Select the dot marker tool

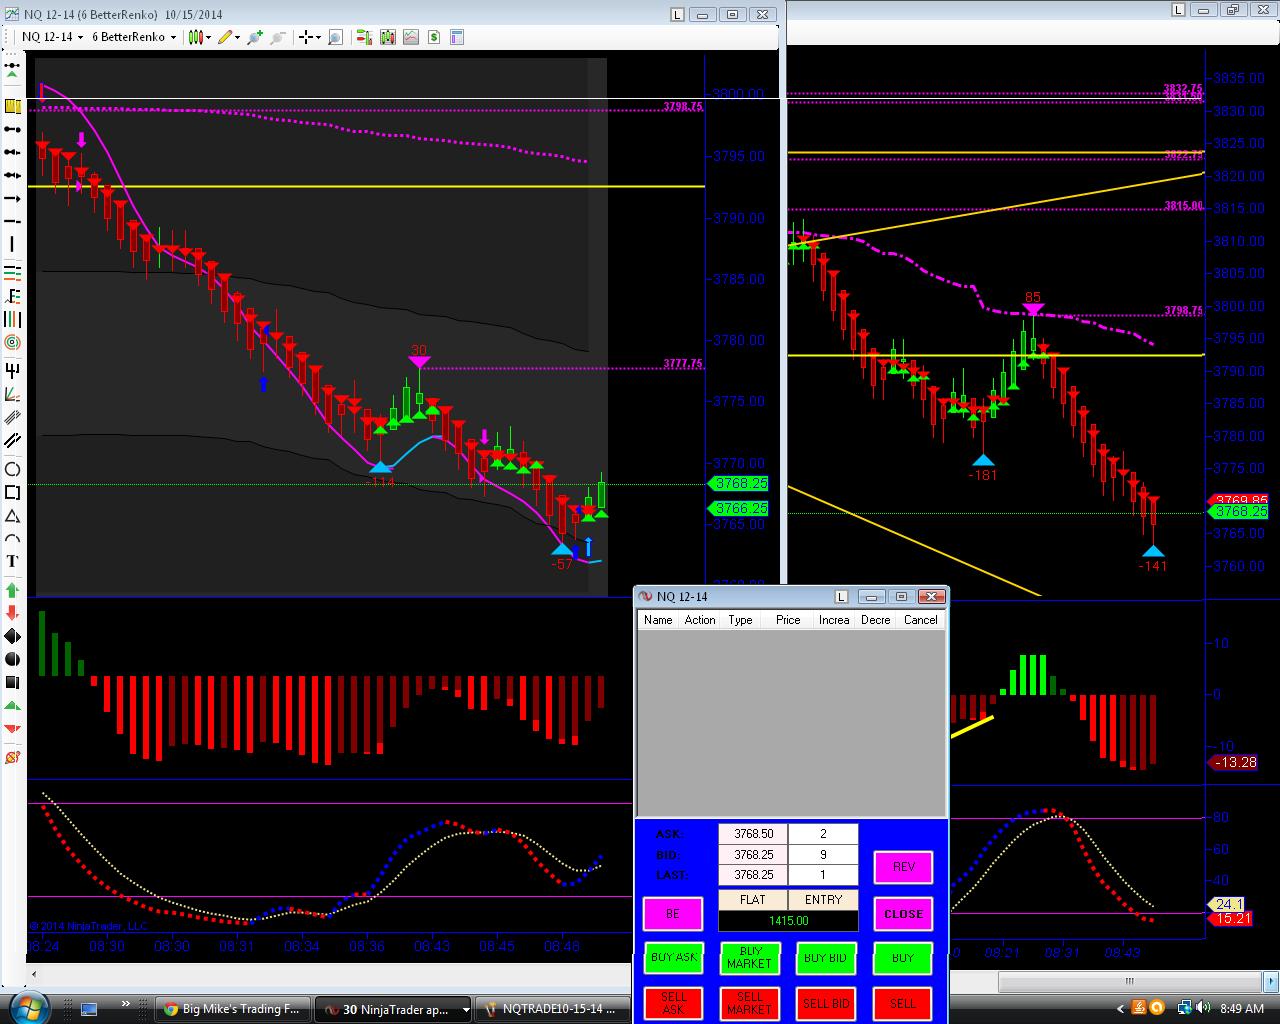click(12, 659)
